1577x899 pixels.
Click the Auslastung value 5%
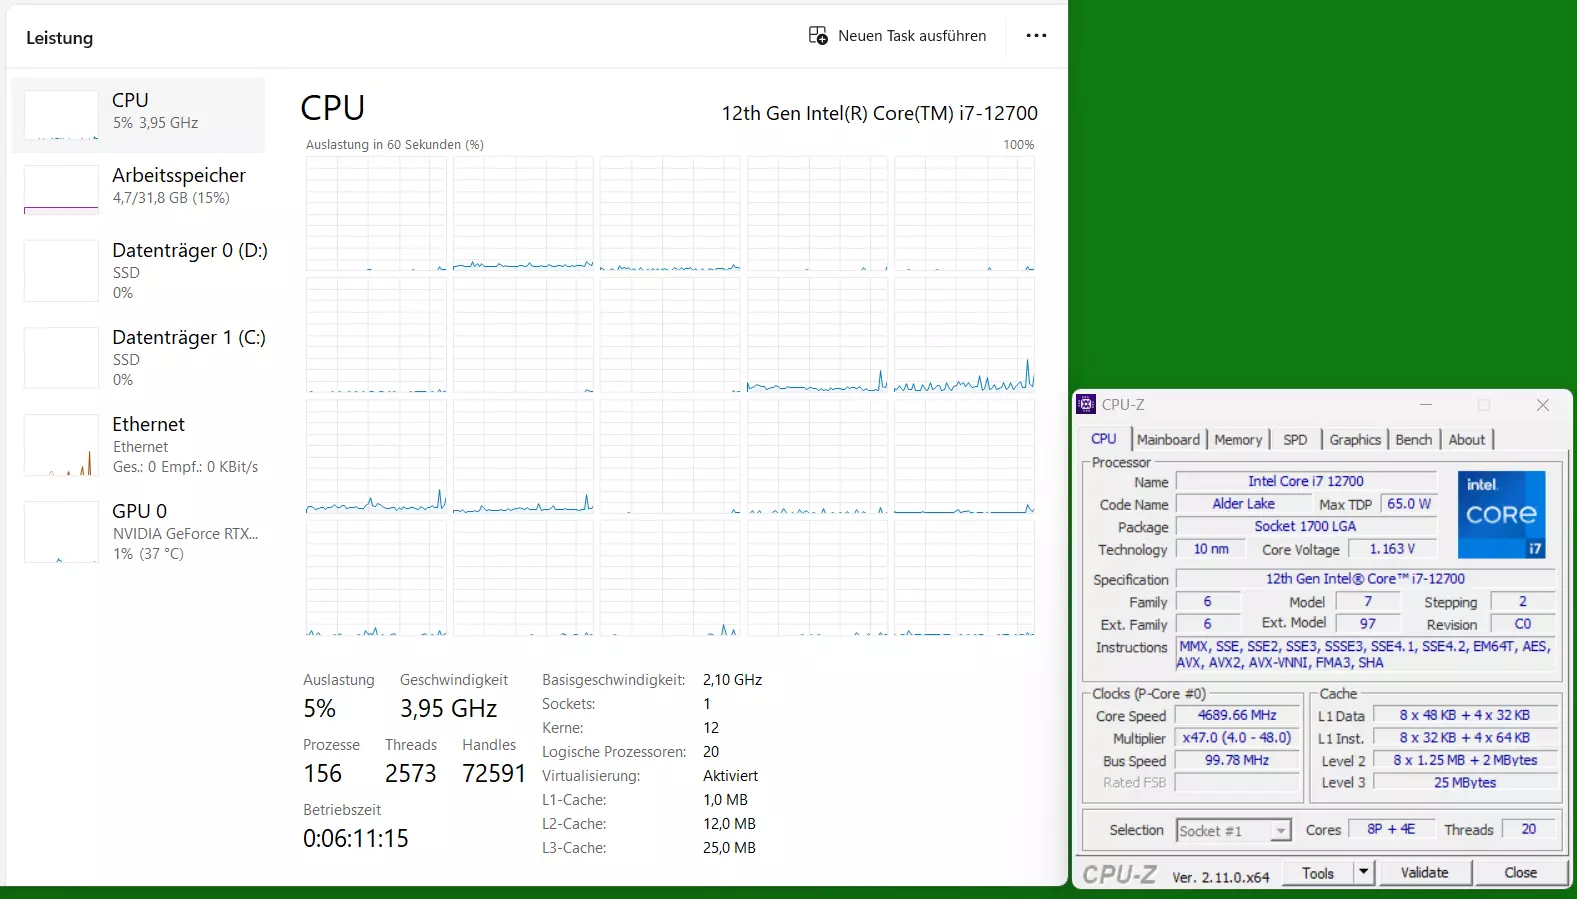(x=320, y=709)
